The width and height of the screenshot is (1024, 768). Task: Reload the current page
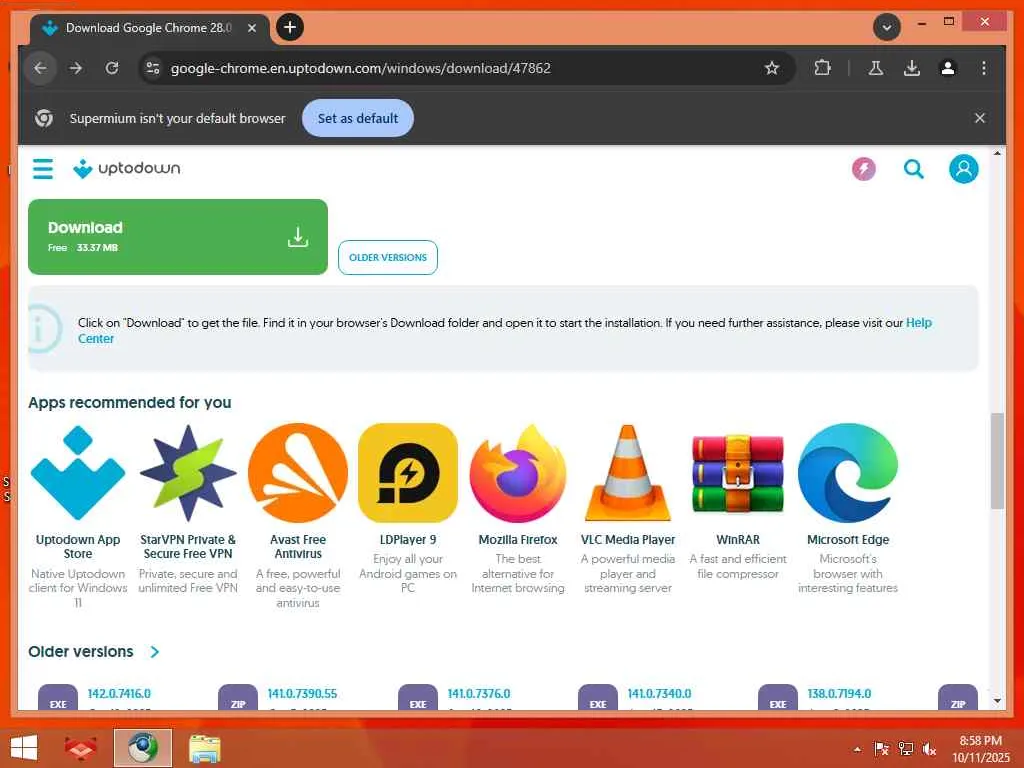(112, 68)
